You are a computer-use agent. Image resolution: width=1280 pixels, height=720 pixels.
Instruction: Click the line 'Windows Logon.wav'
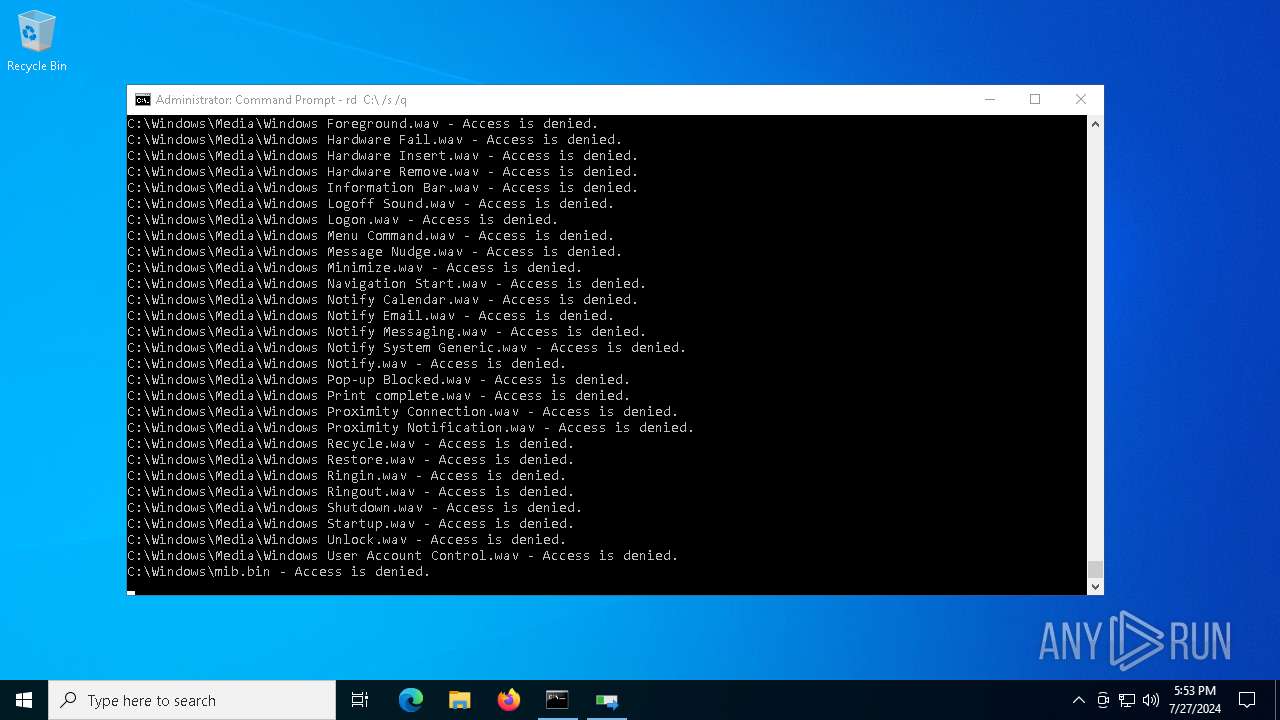pyautogui.click(x=343, y=220)
